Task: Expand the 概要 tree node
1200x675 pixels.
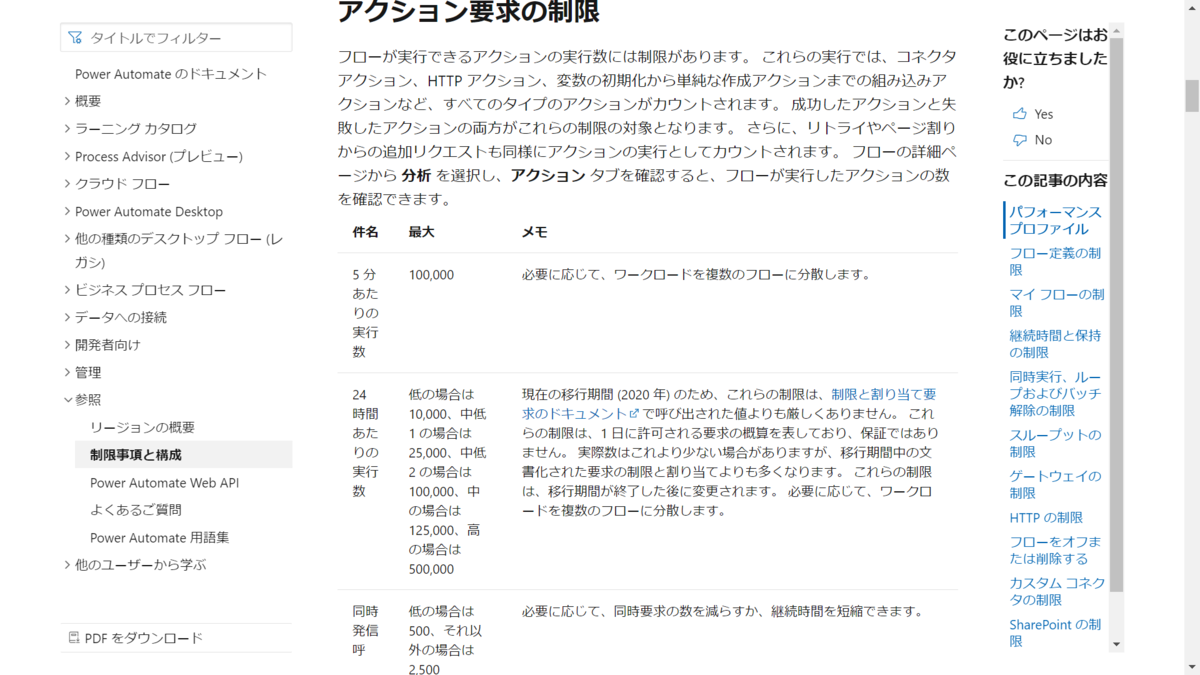Action: (67, 101)
